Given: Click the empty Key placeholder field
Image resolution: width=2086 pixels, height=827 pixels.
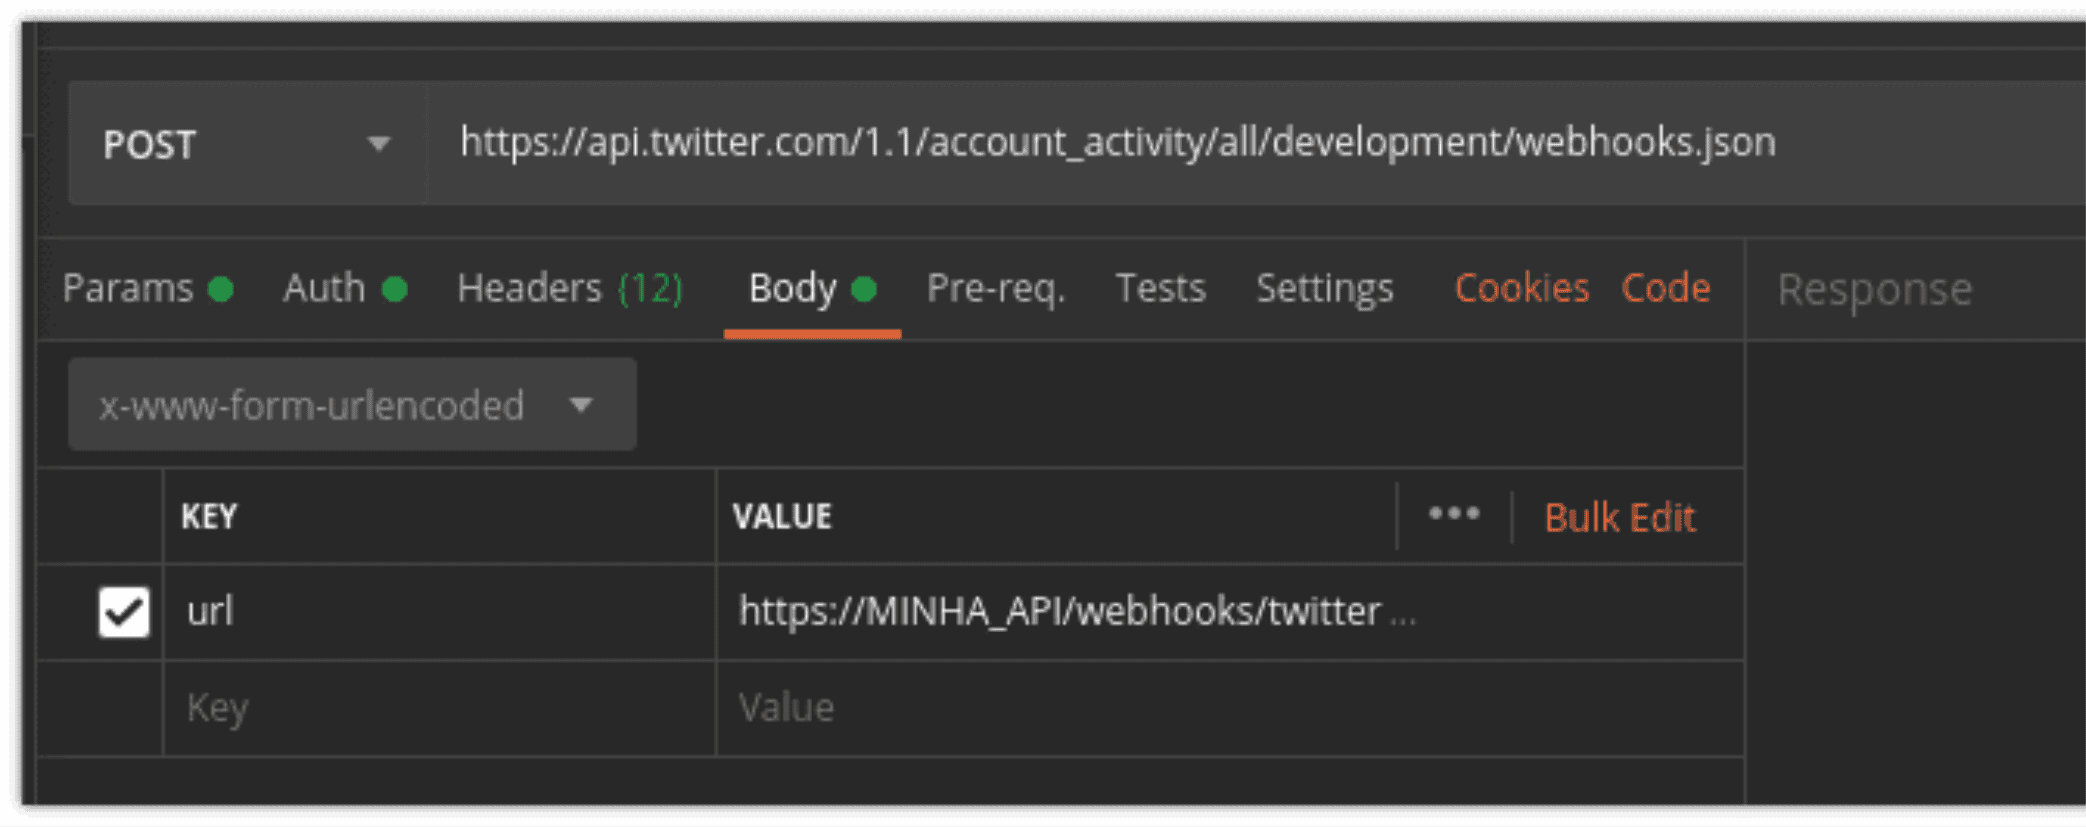Looking at the screenshot, I should 438,708.
